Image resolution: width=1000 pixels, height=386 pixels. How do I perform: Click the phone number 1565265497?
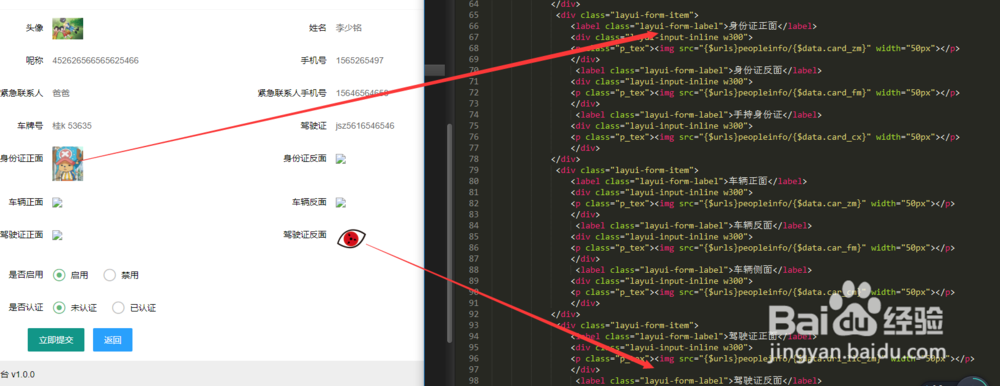pyautogui.click(x=360, y=61)
